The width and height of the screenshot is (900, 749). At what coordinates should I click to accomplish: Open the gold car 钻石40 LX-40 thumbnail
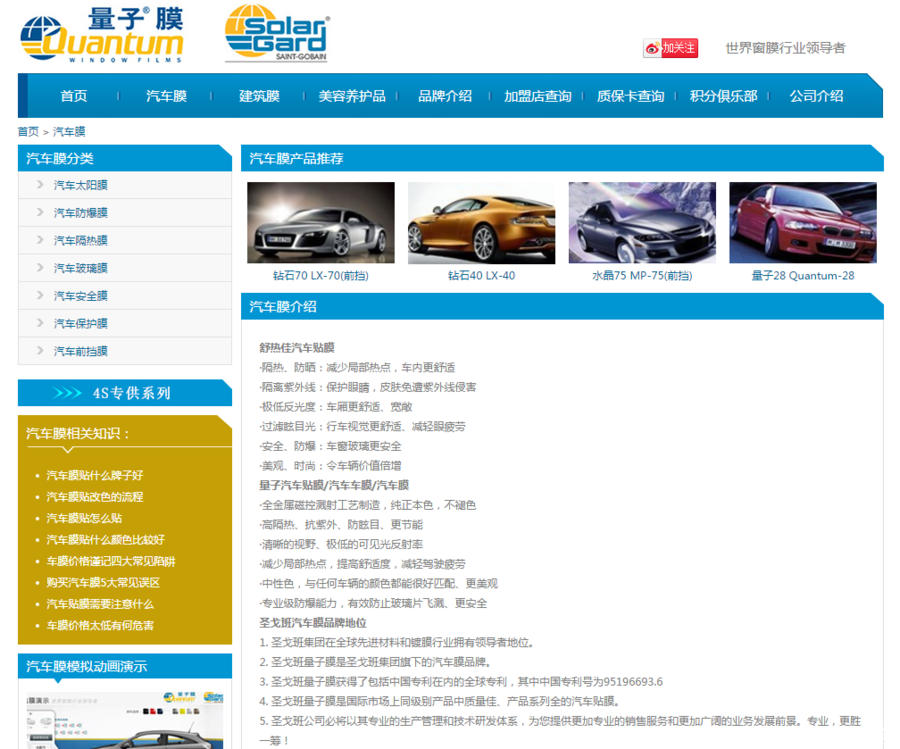point(482,223)
